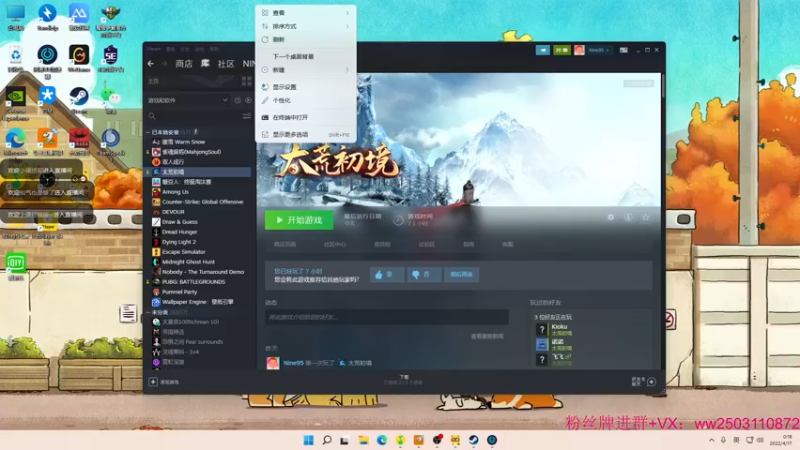Open 显示设置 from context menu
The width and height of the screenshot is (800, 450).
tap(306, 87)
